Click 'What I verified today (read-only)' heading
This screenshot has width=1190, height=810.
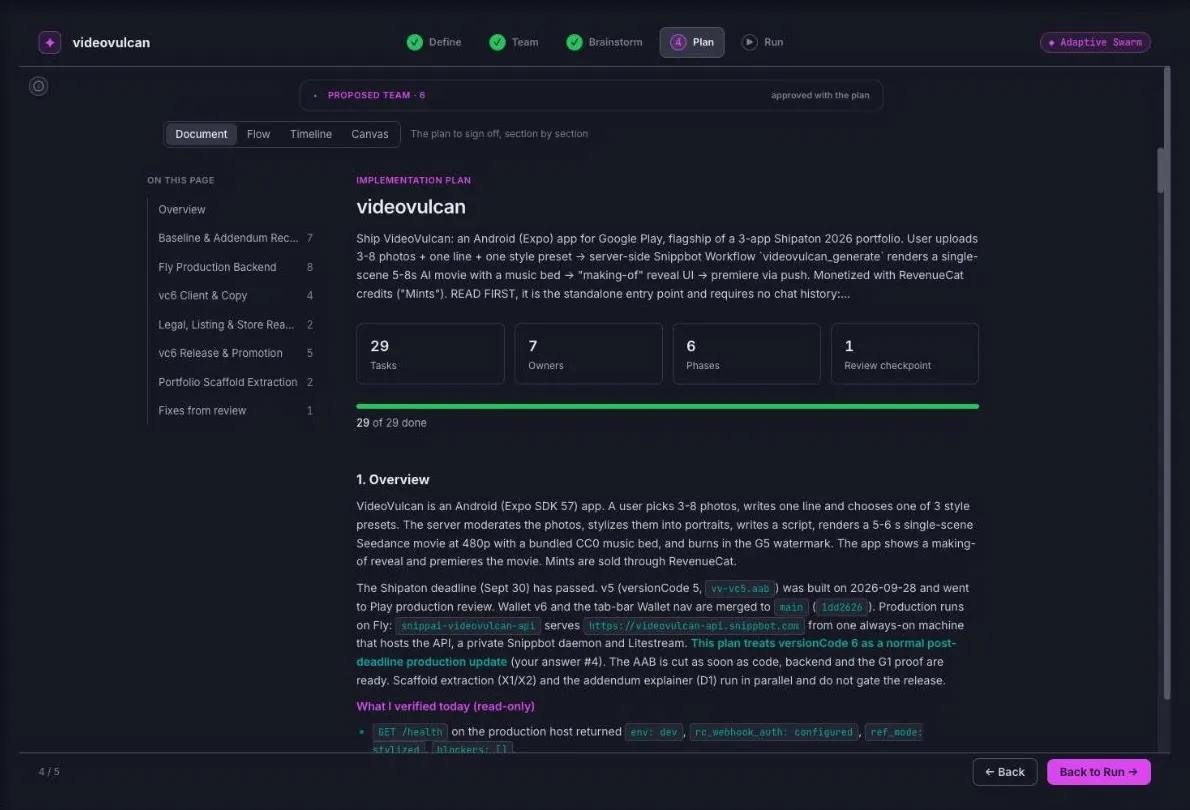click(445, 707)
